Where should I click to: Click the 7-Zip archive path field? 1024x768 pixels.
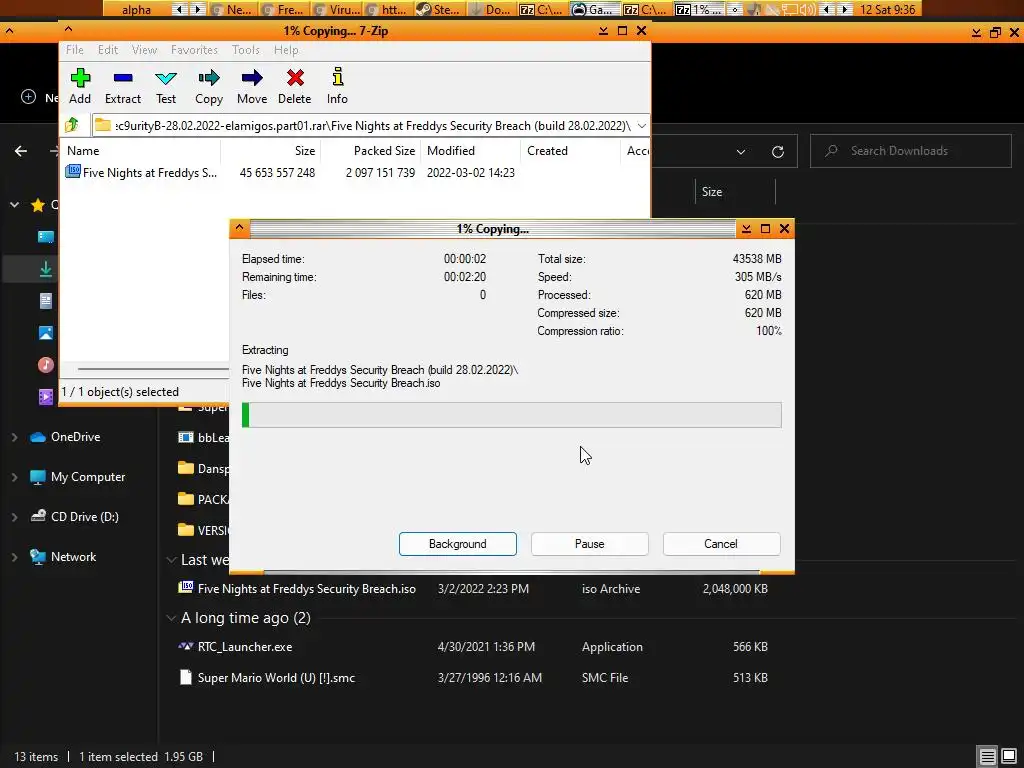point(371,125)
